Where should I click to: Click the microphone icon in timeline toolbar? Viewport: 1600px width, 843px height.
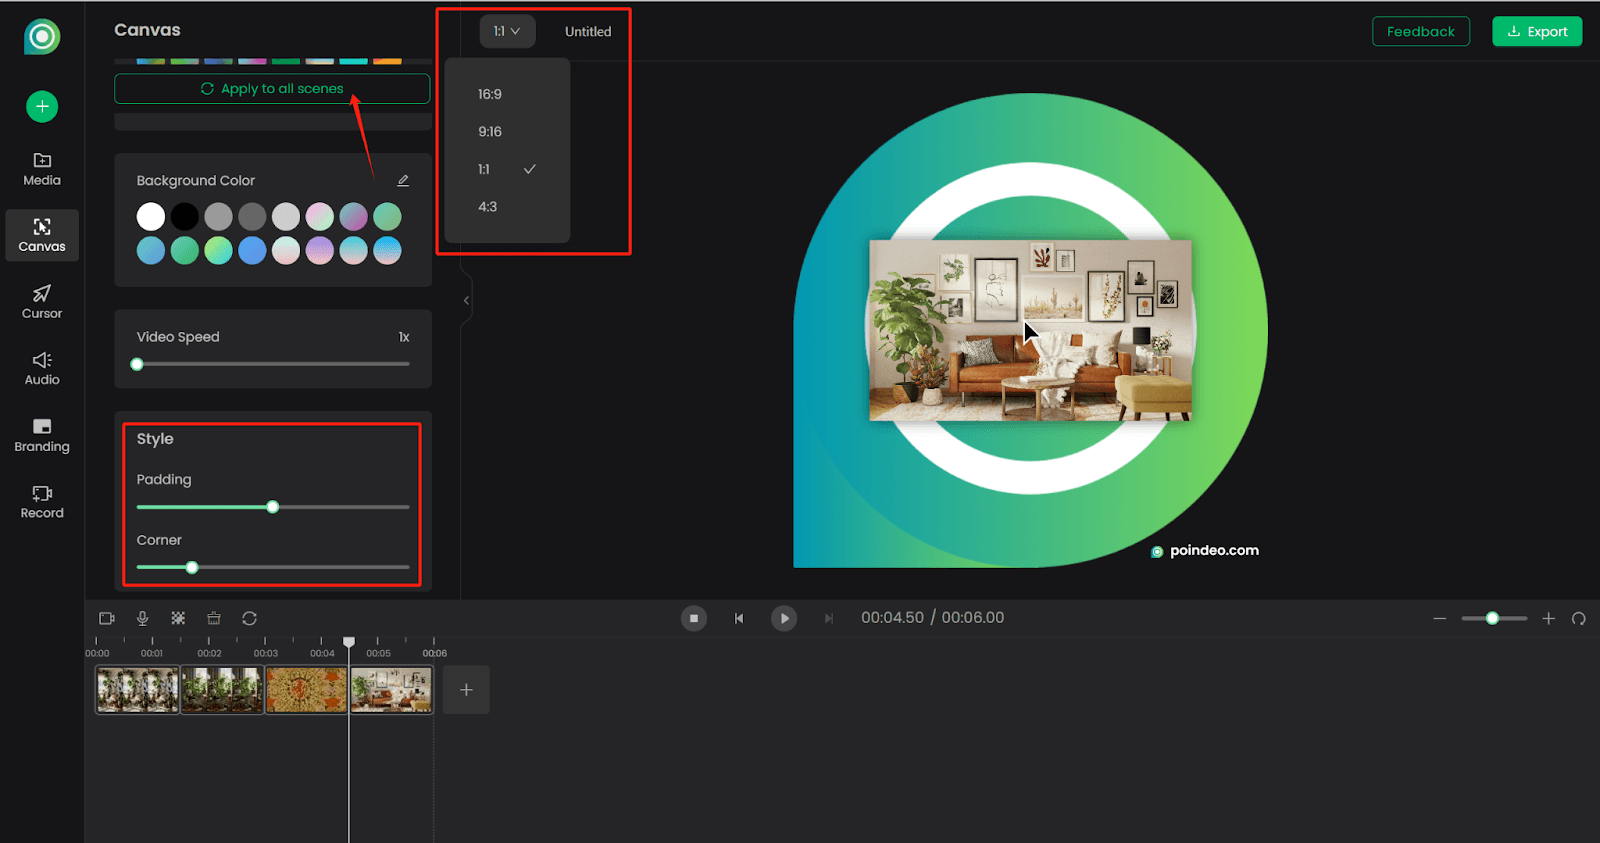click(143, 618)
